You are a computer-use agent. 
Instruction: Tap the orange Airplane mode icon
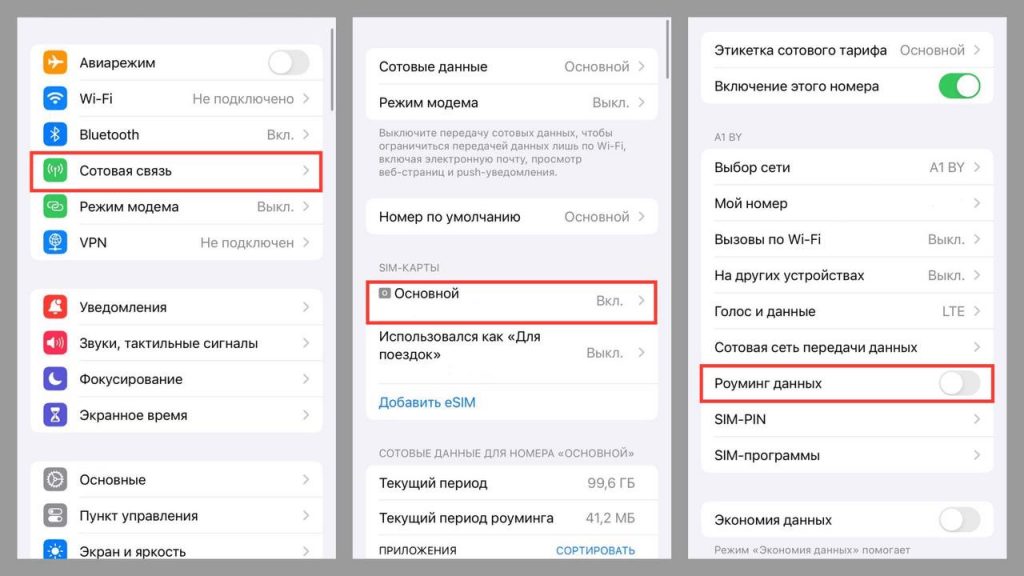55,63
